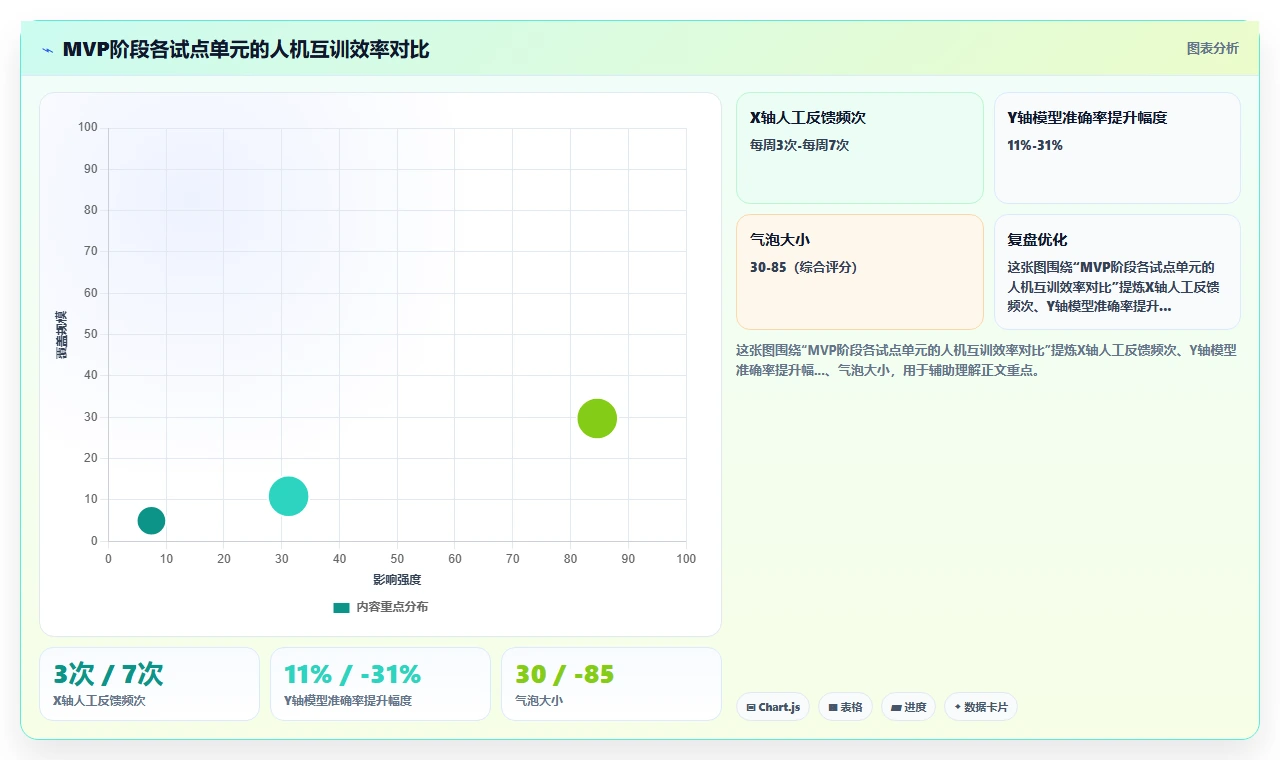This screenshot has width=1280, height=760.
Task: Click the teal legend color box
Action: (x=341, y=607)
